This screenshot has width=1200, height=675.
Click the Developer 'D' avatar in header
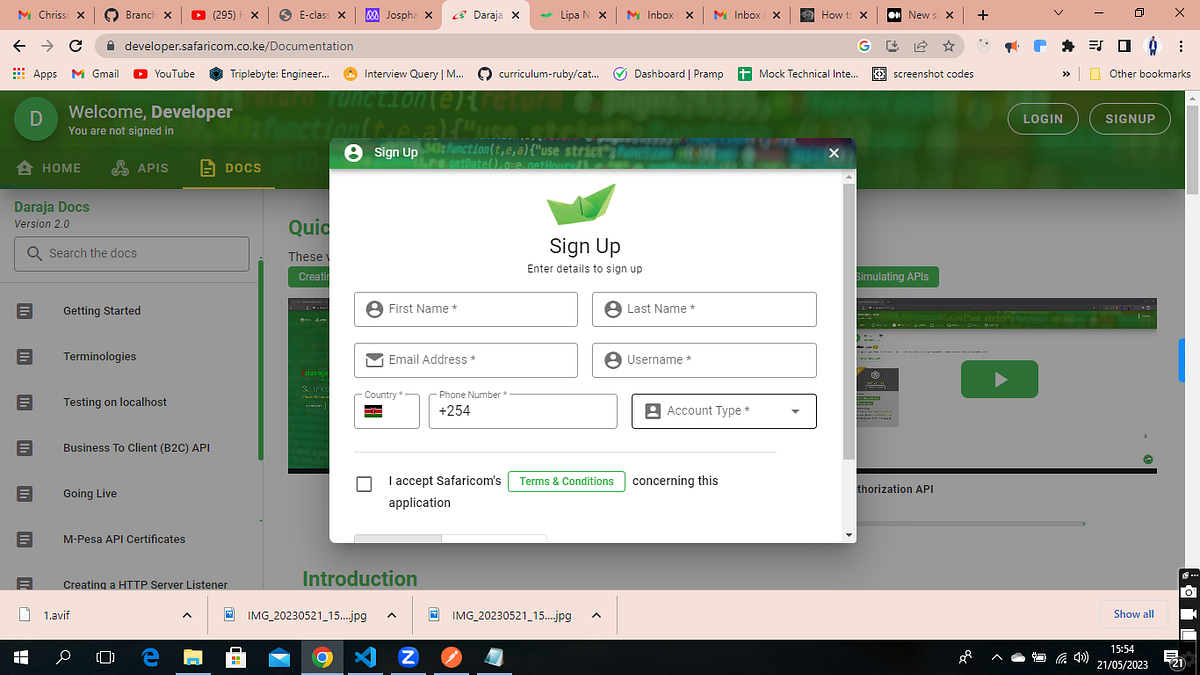click(x=35, y=118)
